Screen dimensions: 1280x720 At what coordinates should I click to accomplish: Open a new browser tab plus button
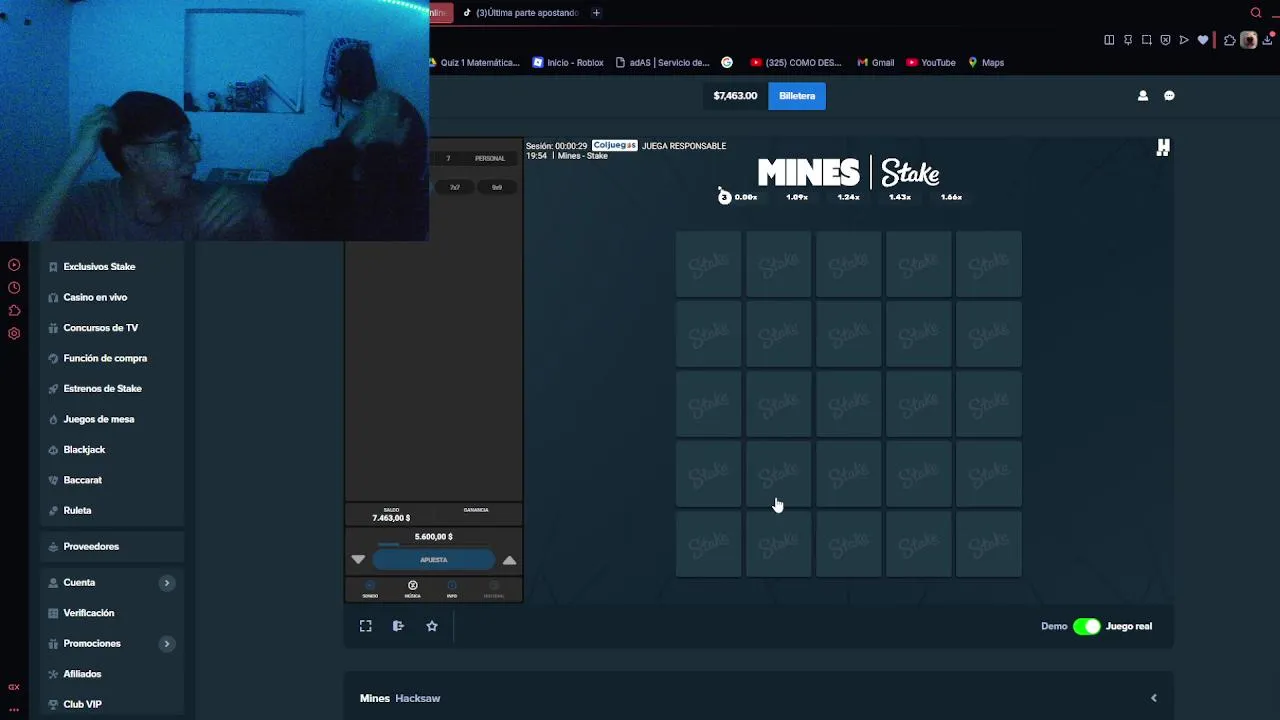(x=596, y=13)
